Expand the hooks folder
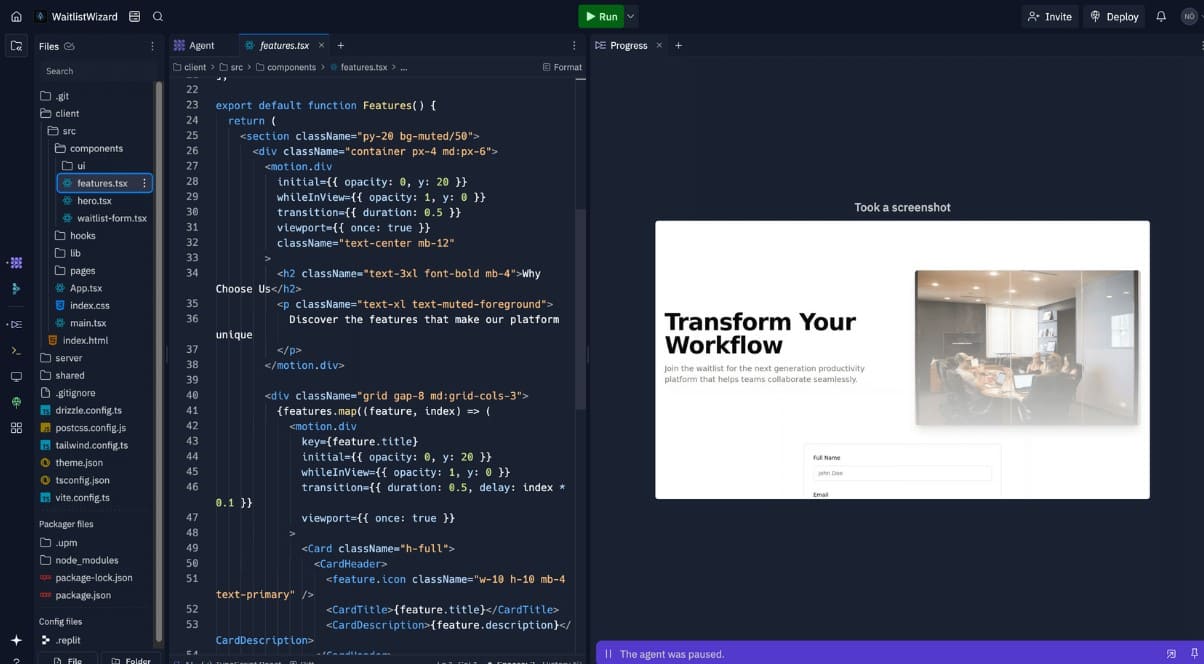This screenshot has width=1204, height=664. [x=82, y=236]
